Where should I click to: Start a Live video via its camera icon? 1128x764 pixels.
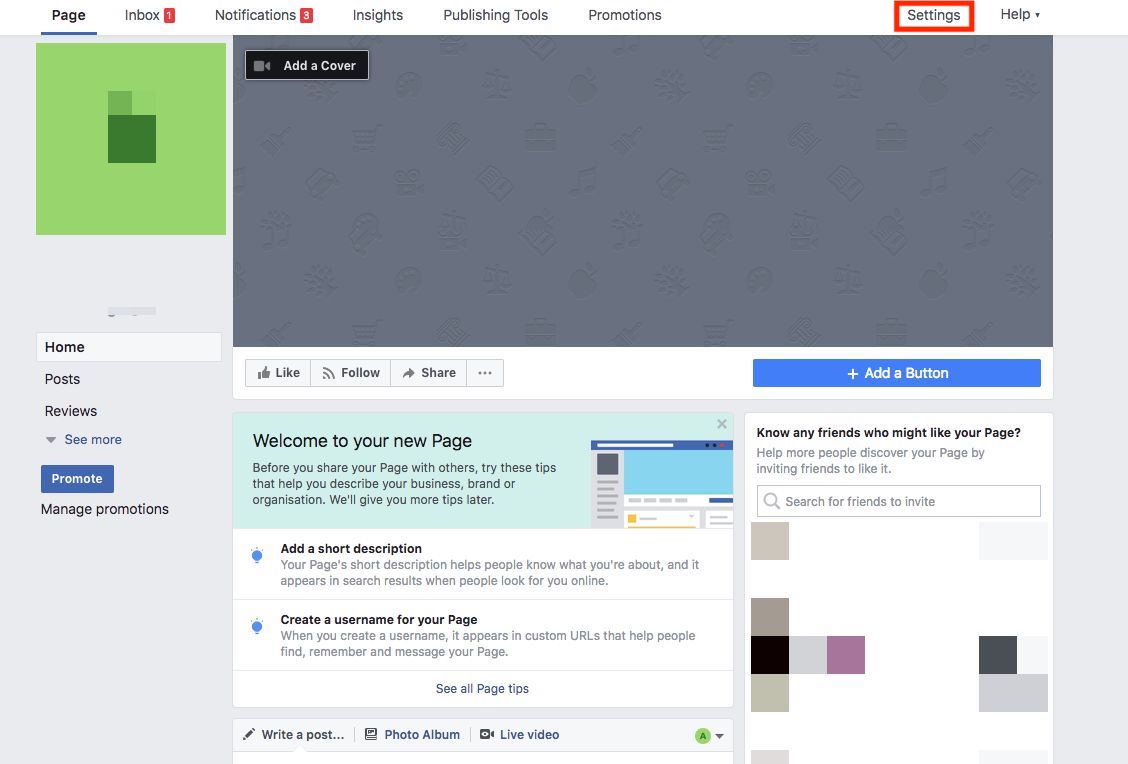coord(486,734)
